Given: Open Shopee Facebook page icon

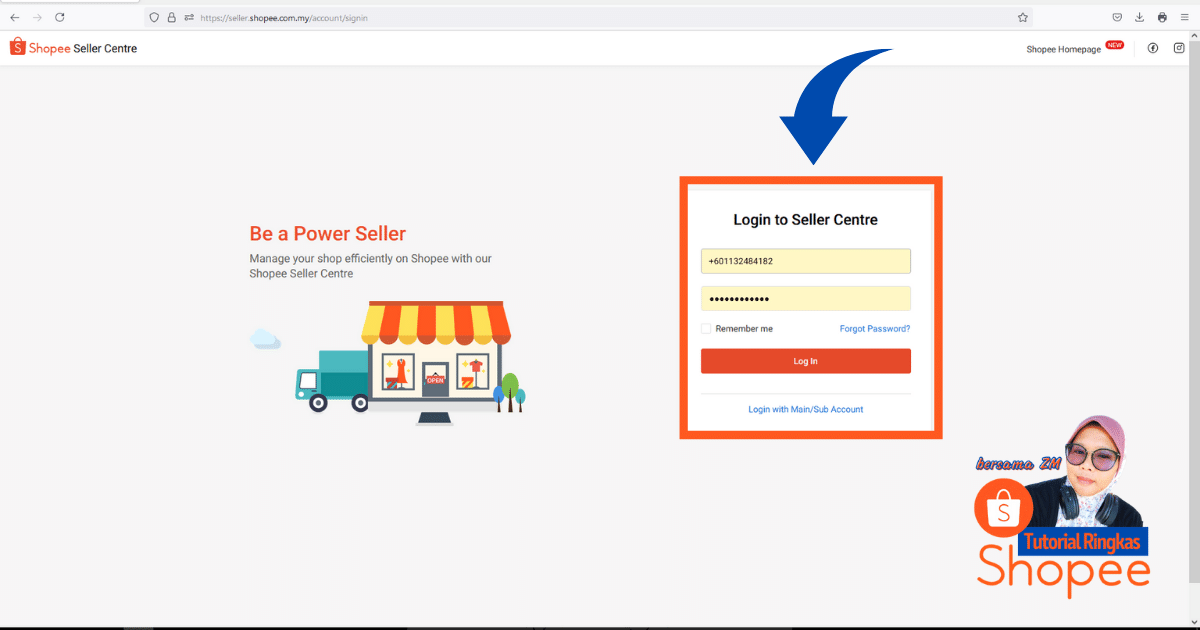Looking at the screenshot, I should 1153,48.
